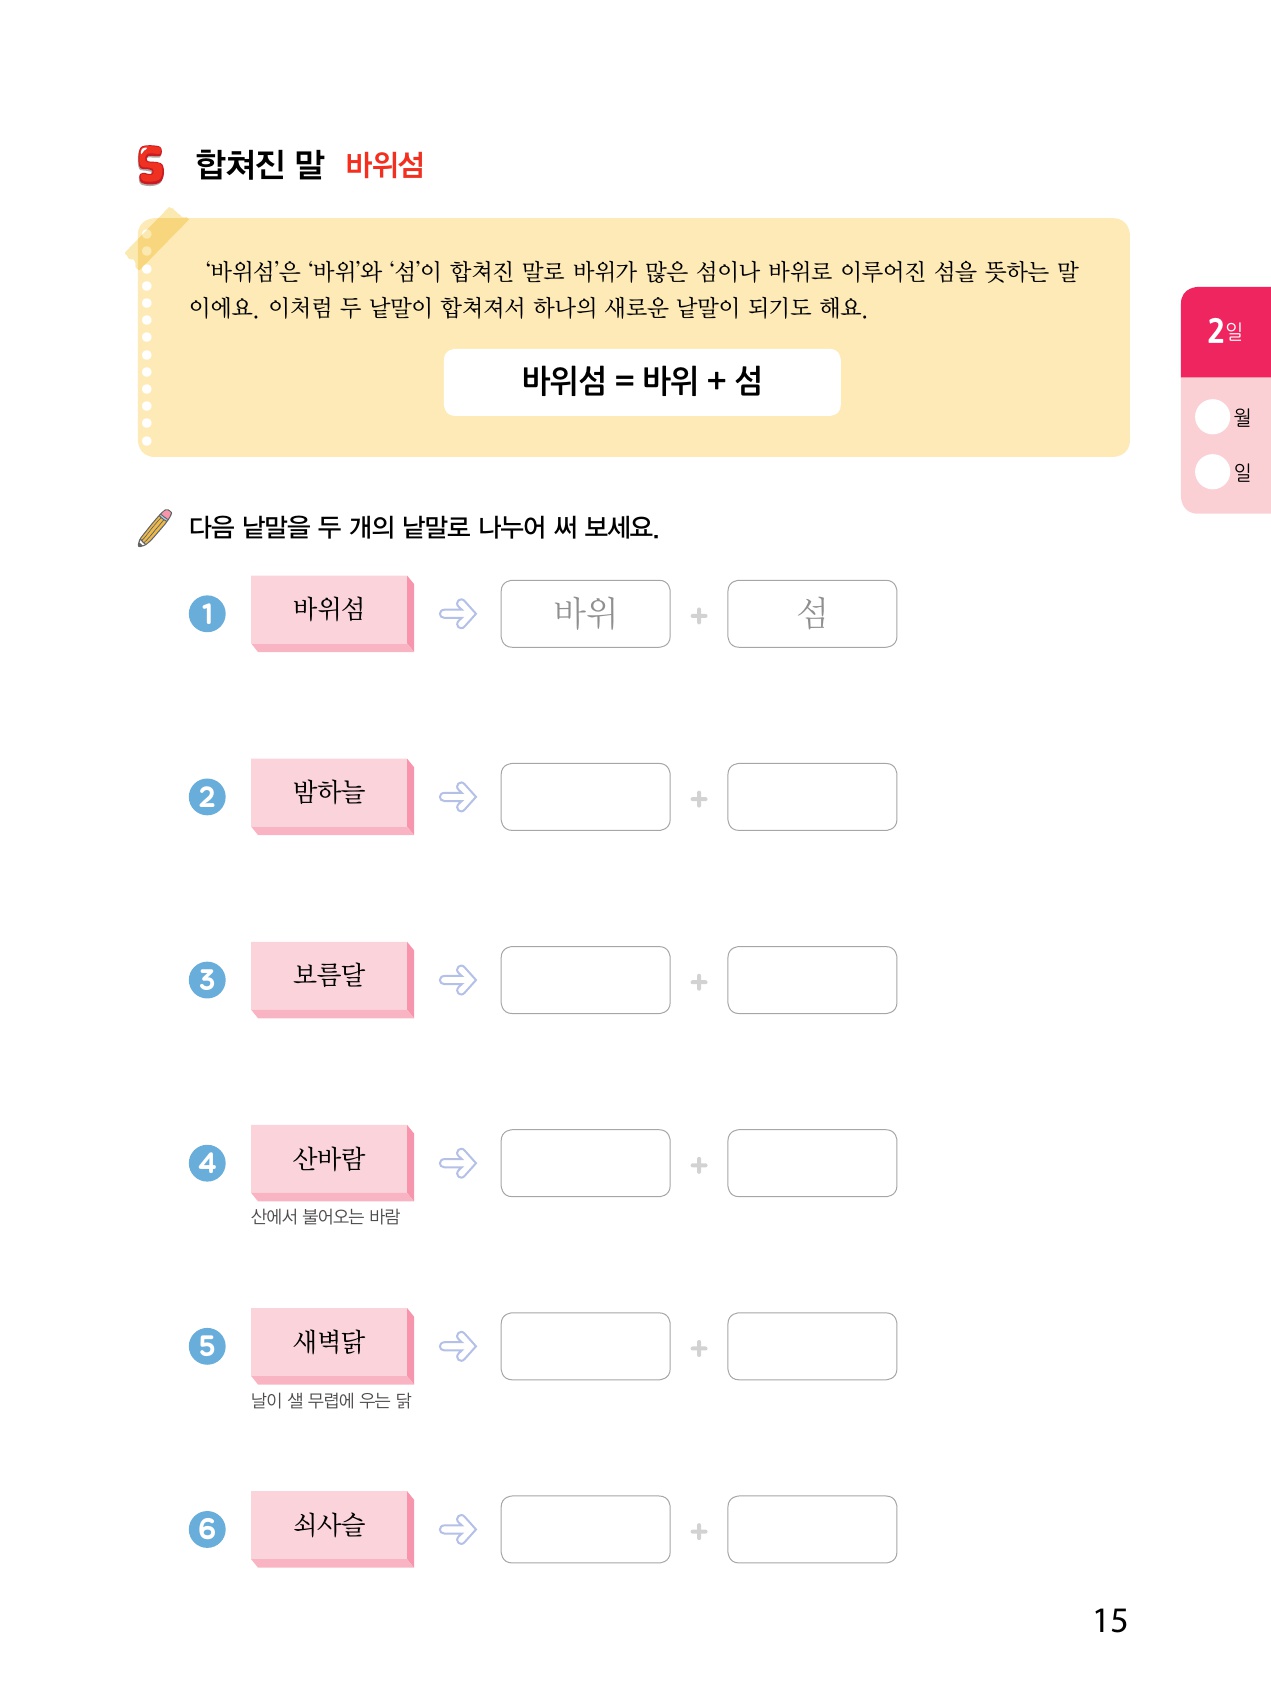This screenshot has width=1271, height=1700.
Task: Click the pink 산바람 word card
Action: click(330, 1160)
